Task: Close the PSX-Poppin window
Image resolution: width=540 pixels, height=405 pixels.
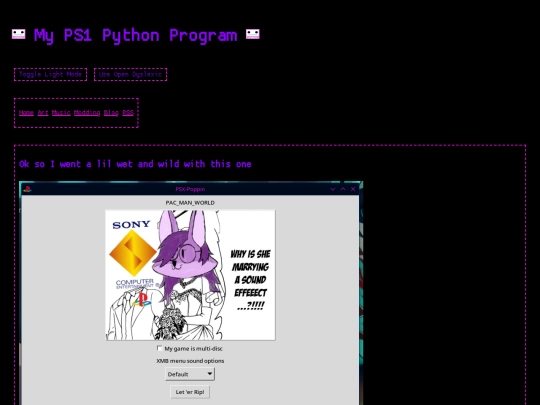Action: (353, 189)
